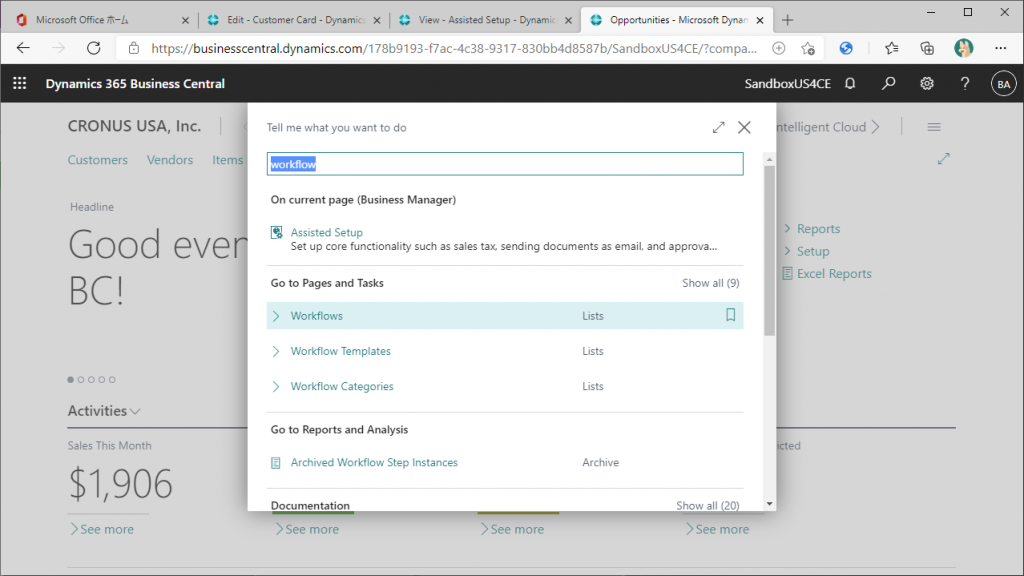Click See more under Sales This Month

click(102, 529)
